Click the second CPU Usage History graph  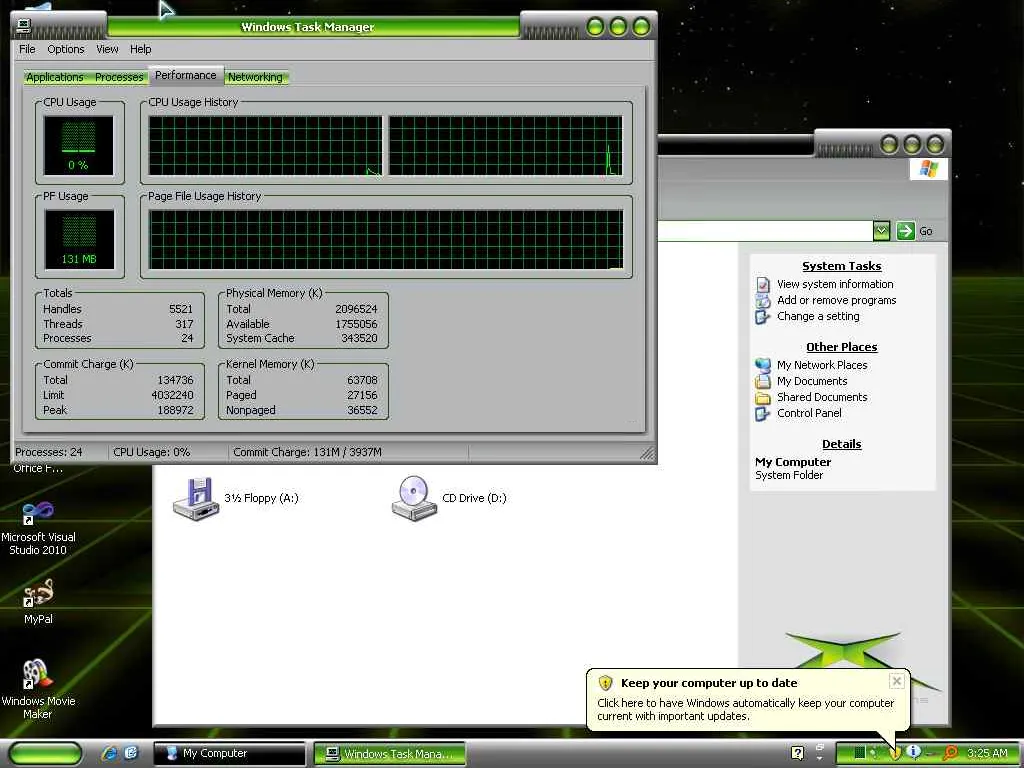click(505, 146)
